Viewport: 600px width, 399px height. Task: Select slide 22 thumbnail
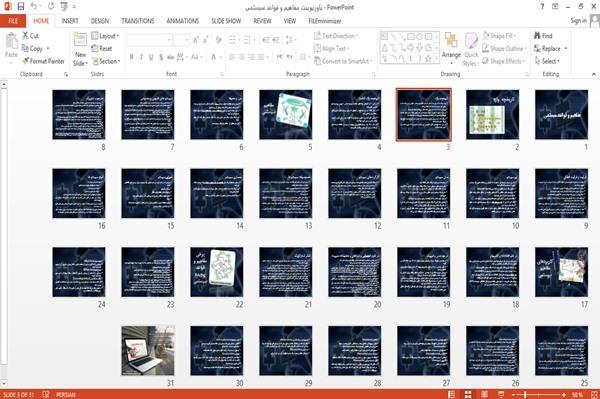pos(217,272)
